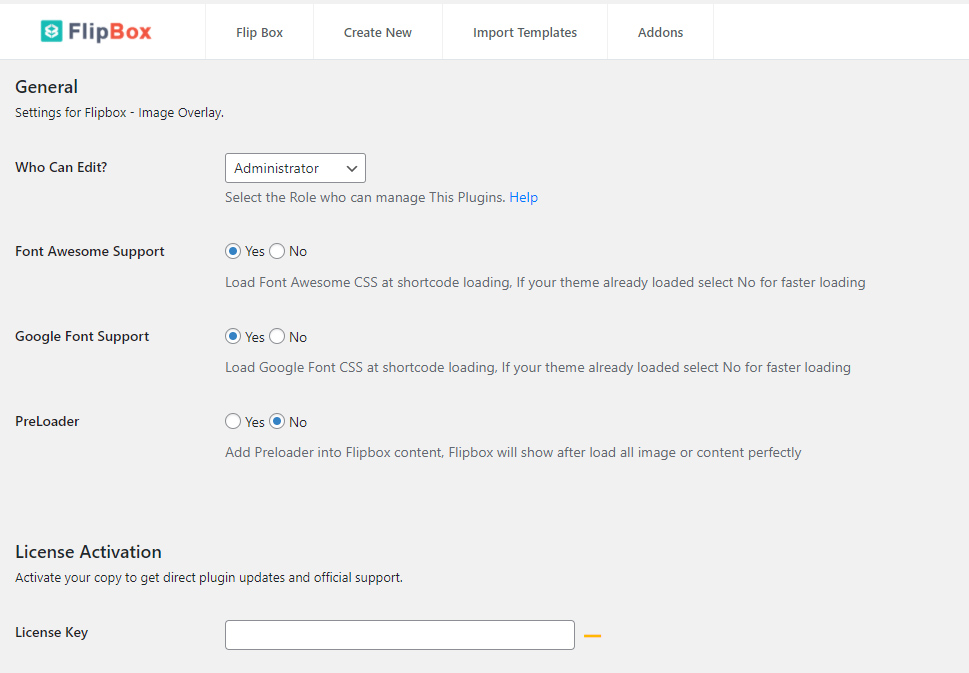
Task: Click the 'Load Google Font CSS' description
Action: [x=538, y=368]
